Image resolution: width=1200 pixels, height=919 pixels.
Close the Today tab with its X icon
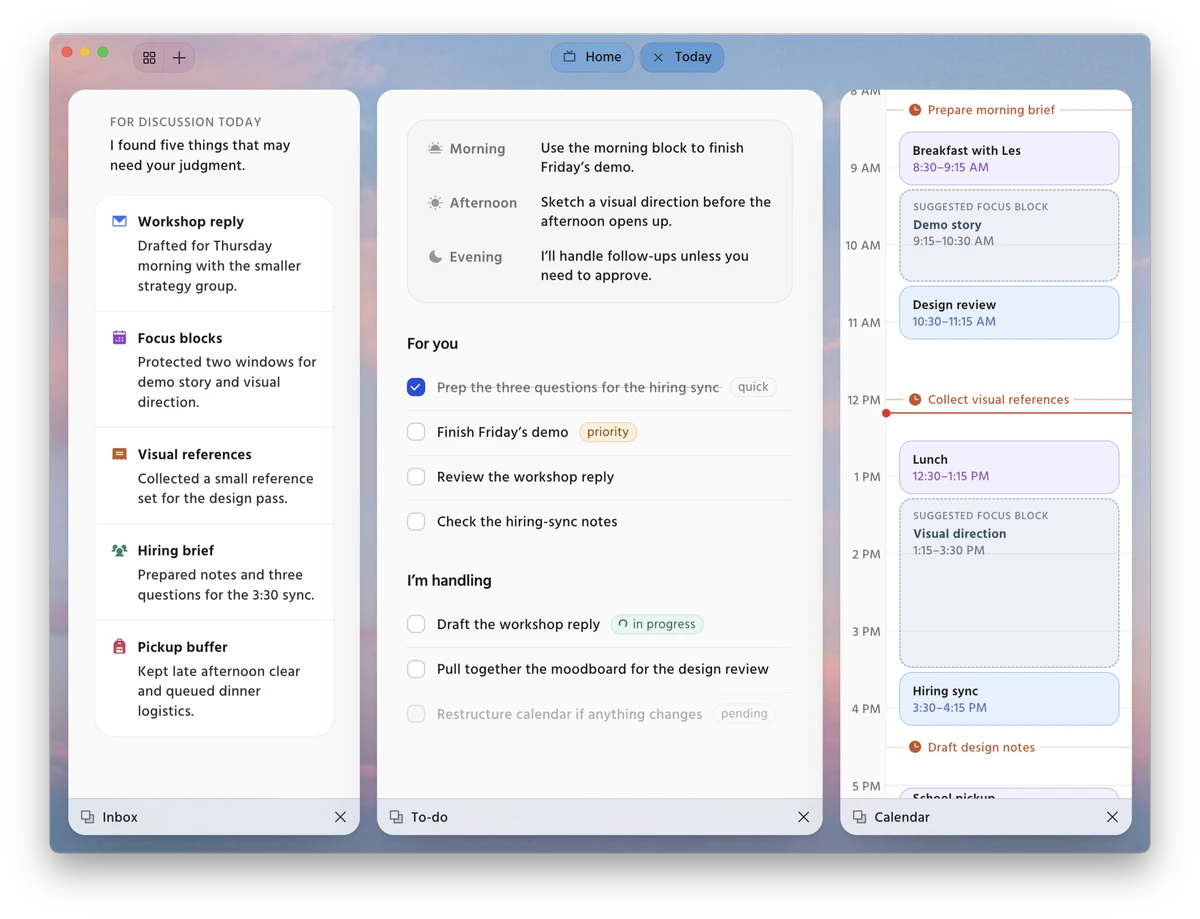(x=658, y=58)
